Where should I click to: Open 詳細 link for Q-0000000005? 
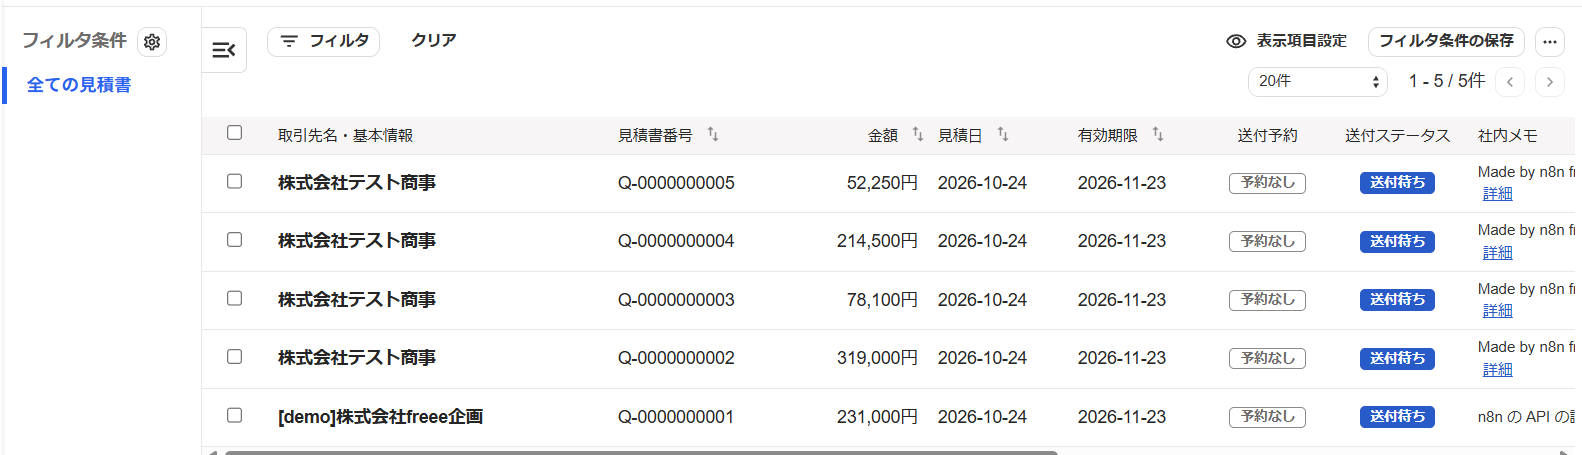(1497, 194)
